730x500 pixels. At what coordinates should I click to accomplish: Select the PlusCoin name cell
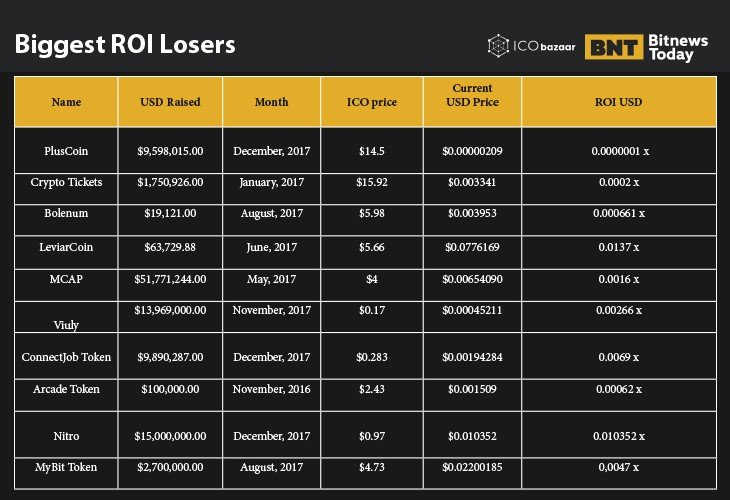tap(66, 150)
